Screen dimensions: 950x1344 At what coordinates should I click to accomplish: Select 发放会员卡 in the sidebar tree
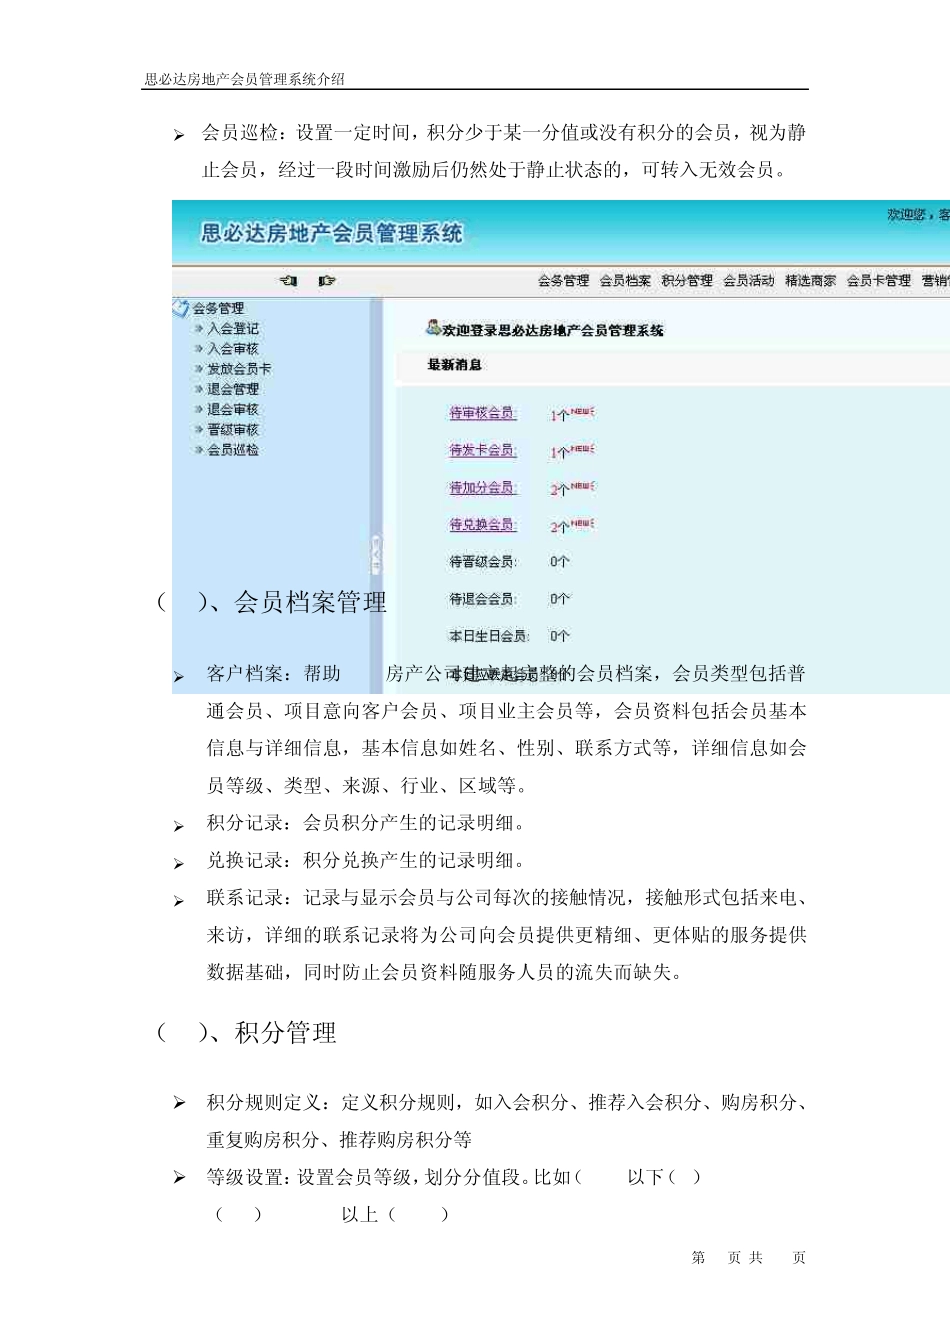pyautogui.click(x=239, y=369)
